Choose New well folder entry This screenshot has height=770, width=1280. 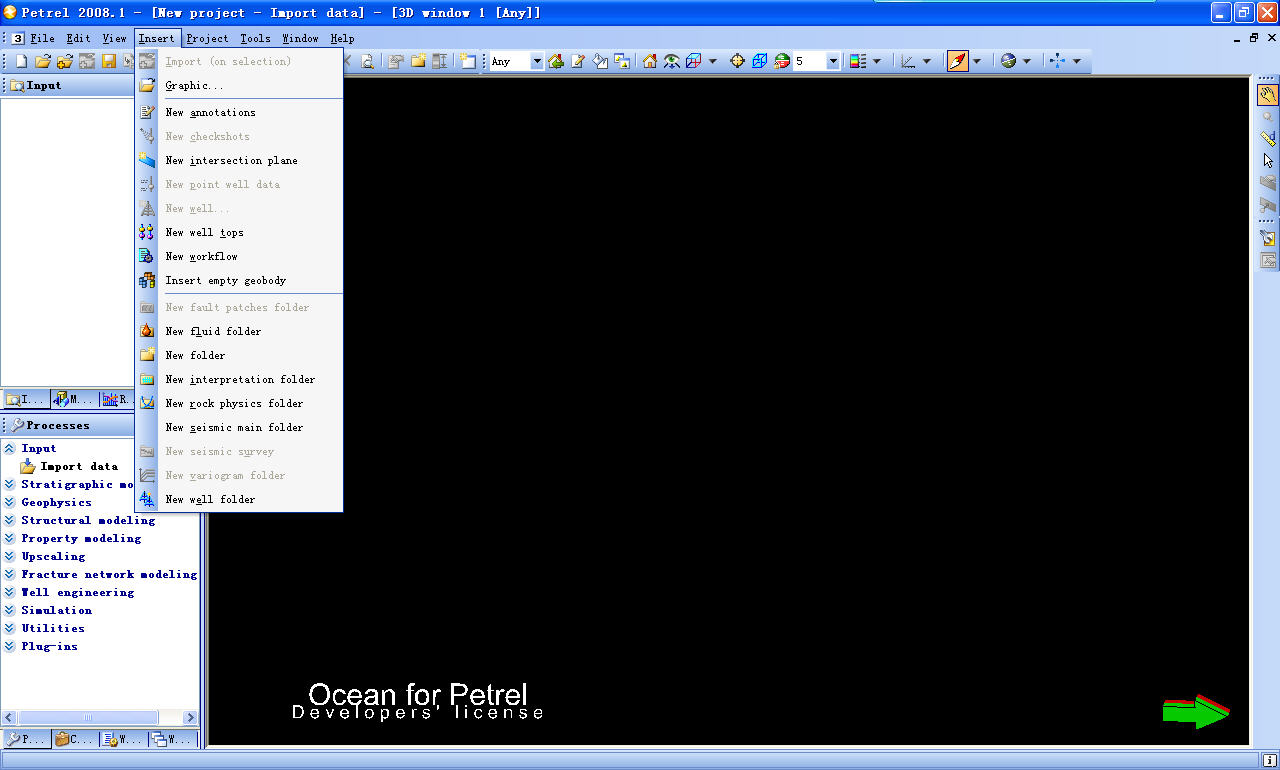tap(239, 500)
